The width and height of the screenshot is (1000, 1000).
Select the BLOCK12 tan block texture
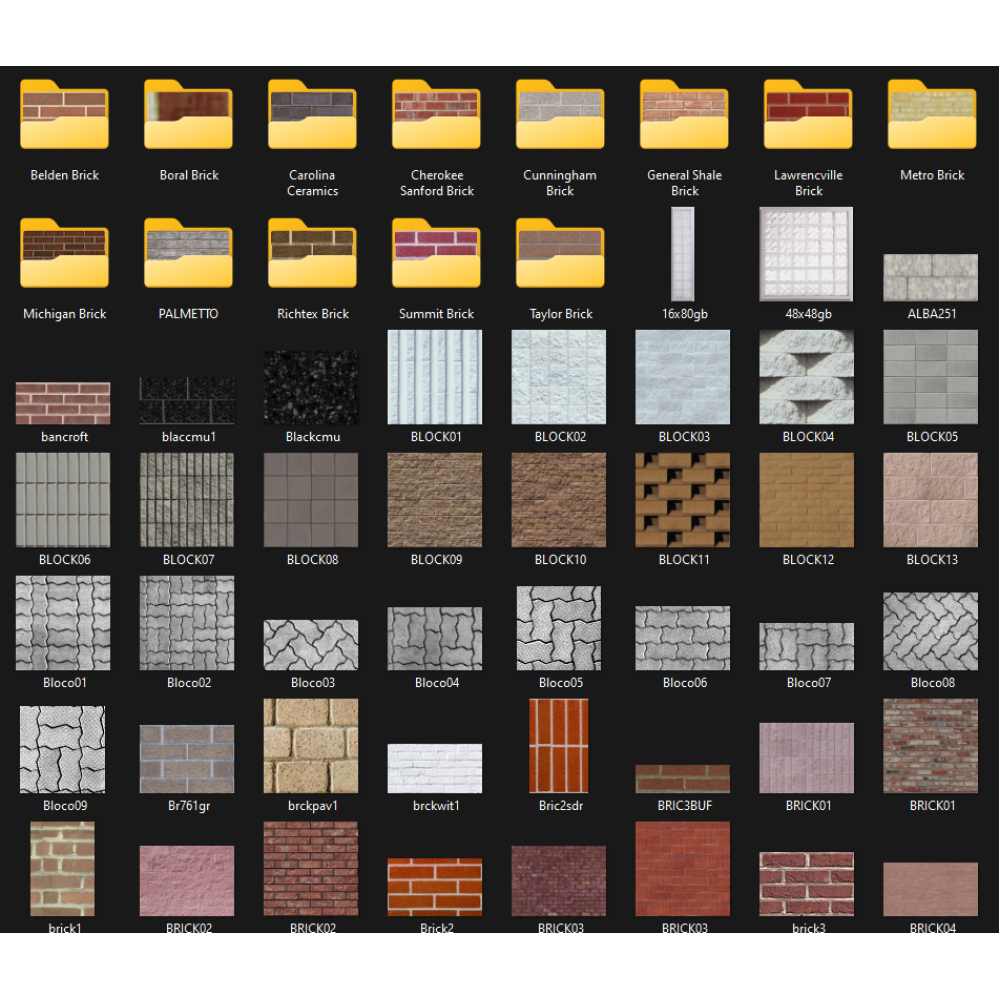pyautogui.click(x=806, y=500)
